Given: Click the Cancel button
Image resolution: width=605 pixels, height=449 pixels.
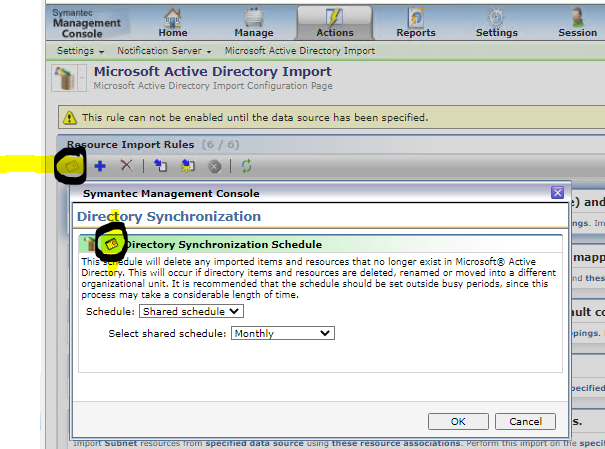Looking at the screenshot, I should click(x=525, y=421).
